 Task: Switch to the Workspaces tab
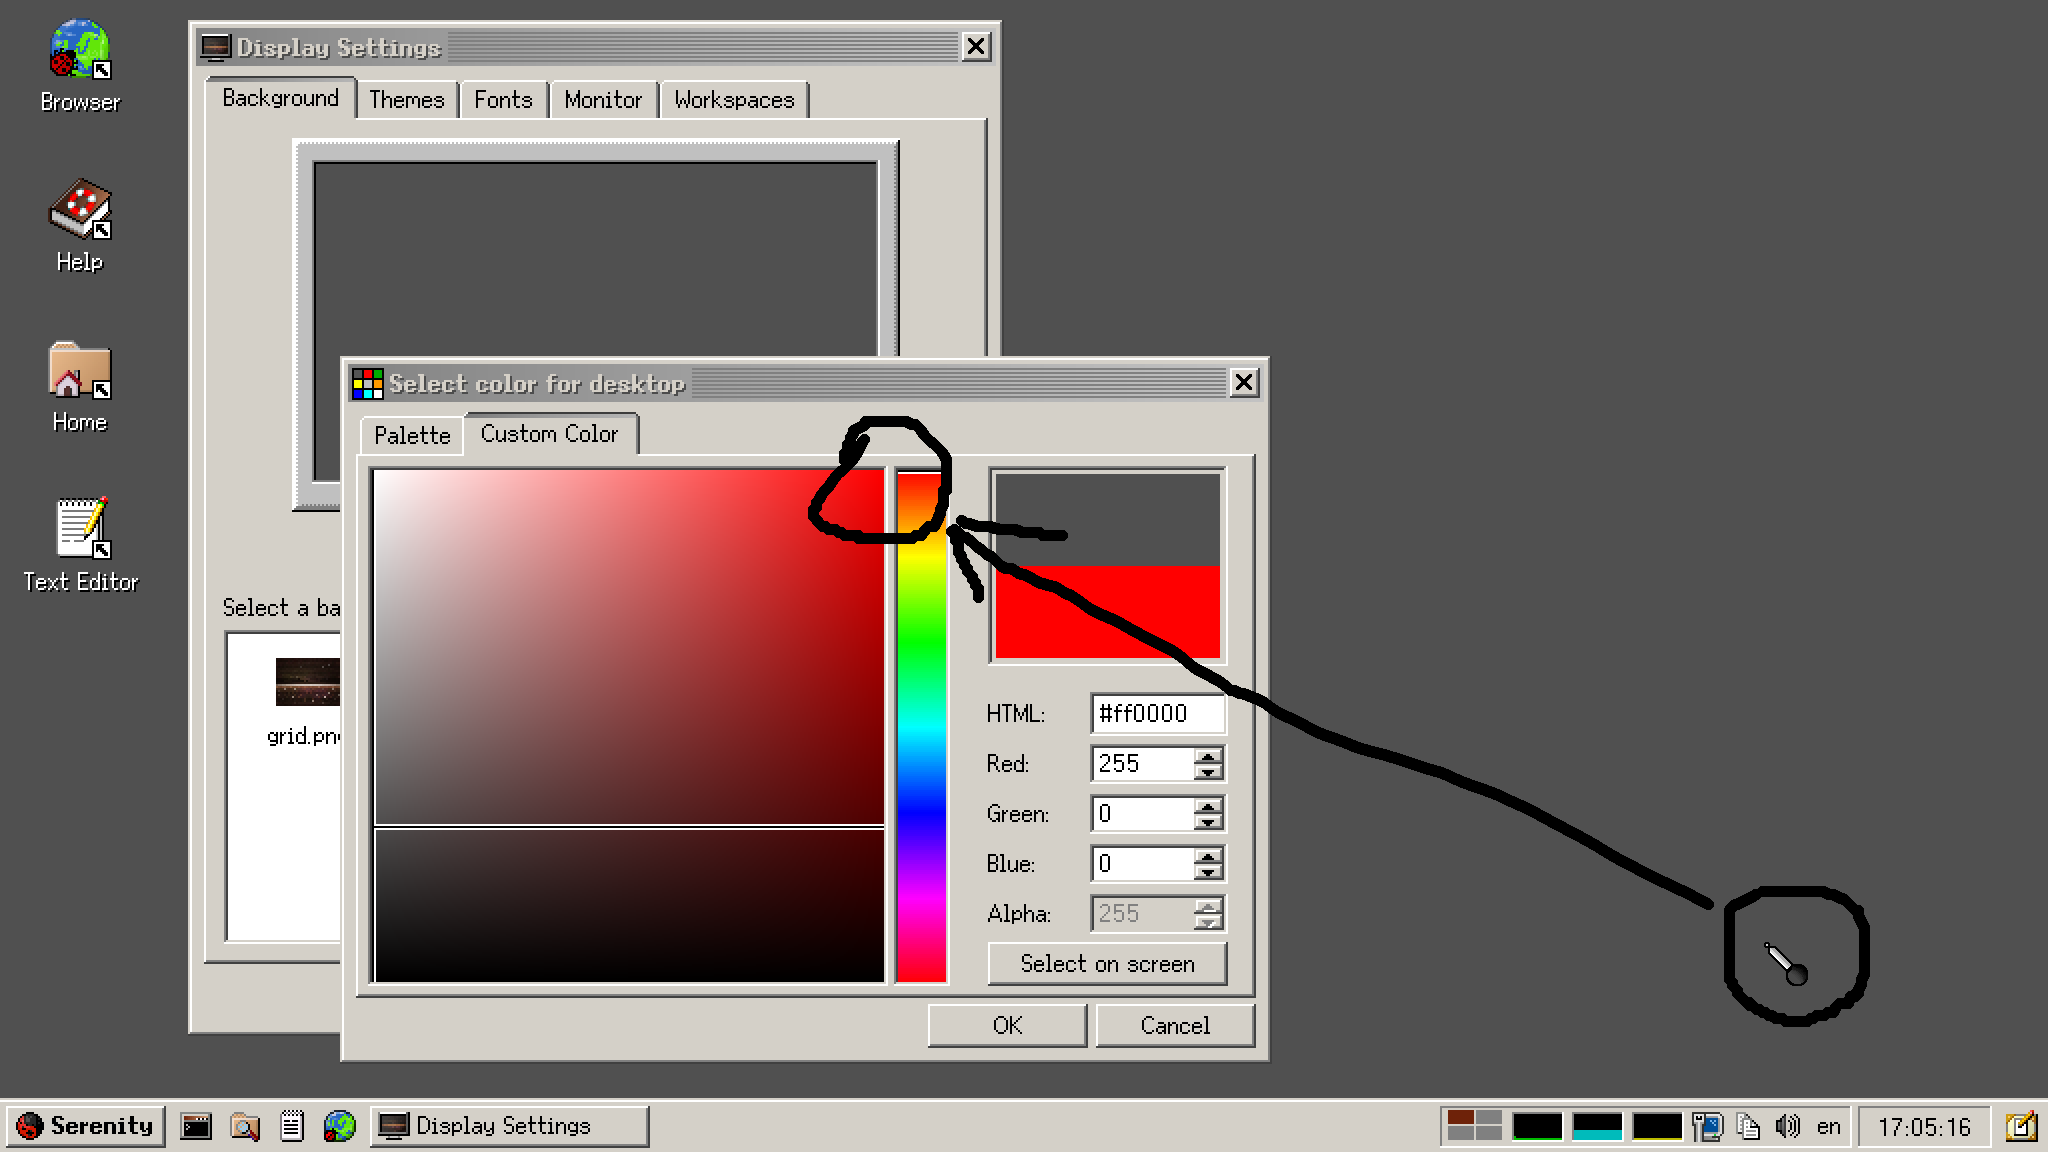[x=734, y=99]
